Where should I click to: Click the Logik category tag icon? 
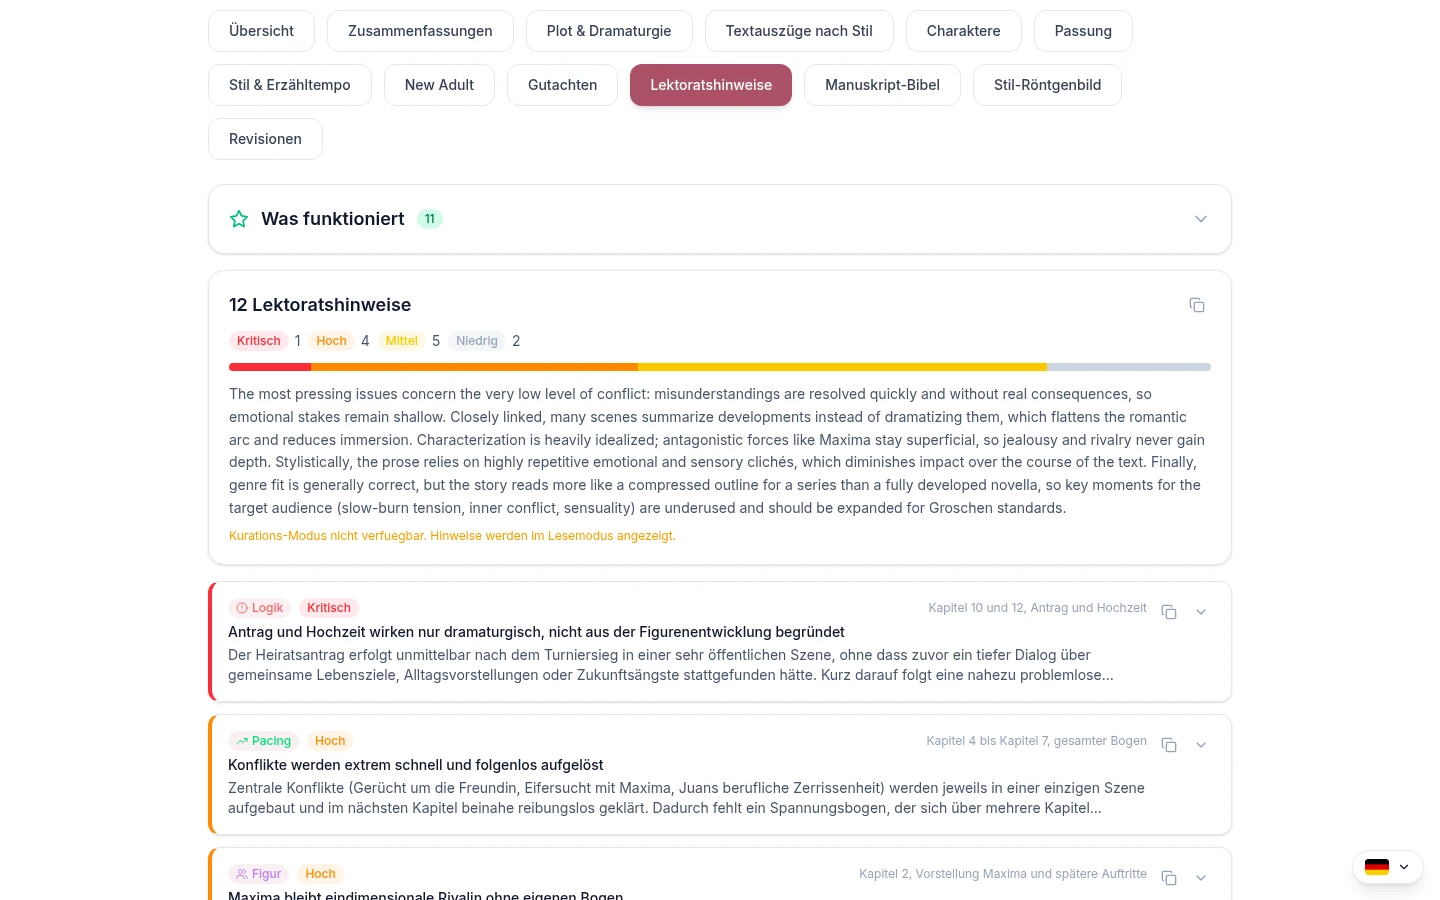[242, 608]
